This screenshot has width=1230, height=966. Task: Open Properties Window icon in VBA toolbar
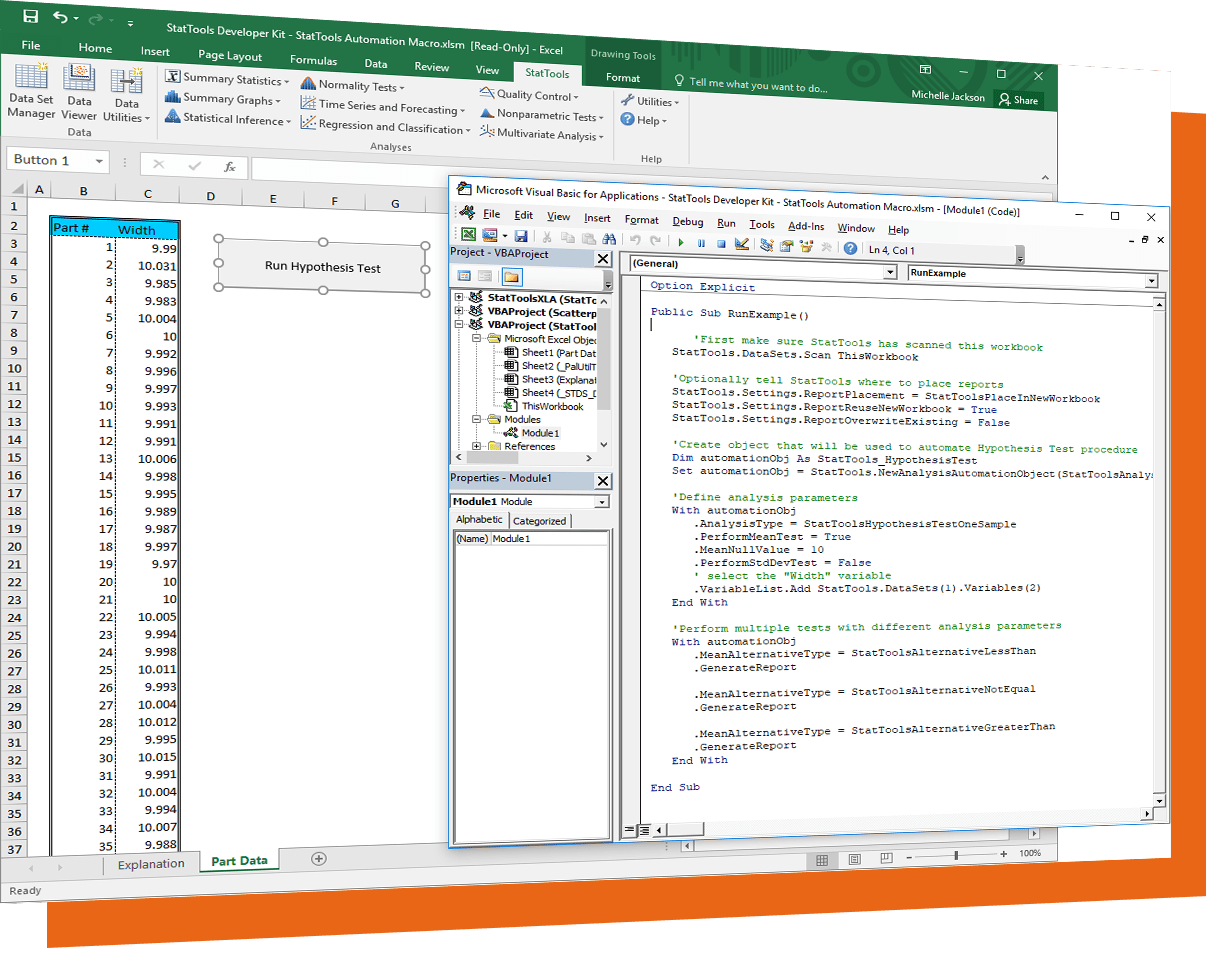[787, 246]
